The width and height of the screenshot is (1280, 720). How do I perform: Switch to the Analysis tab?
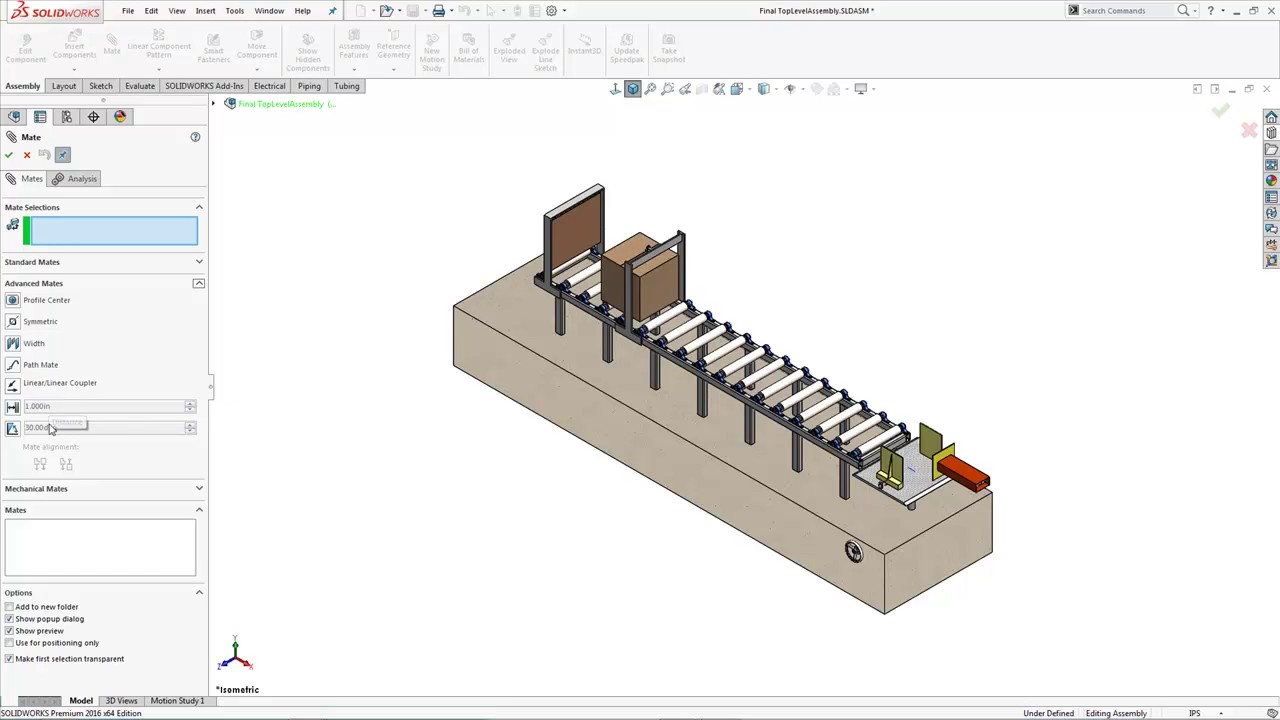click(x=74, y=179)
